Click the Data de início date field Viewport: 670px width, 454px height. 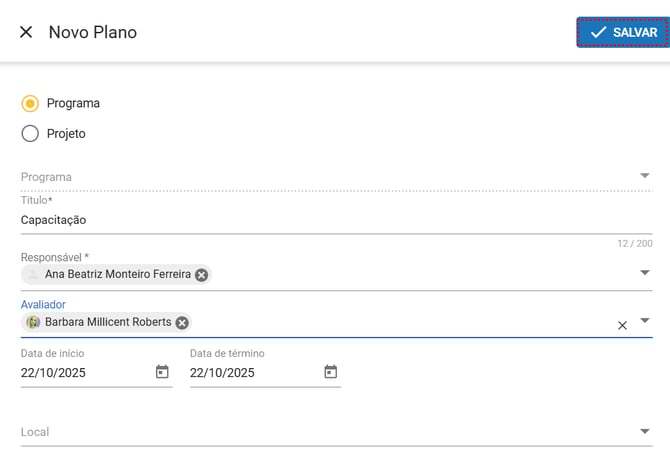point(80,373)
